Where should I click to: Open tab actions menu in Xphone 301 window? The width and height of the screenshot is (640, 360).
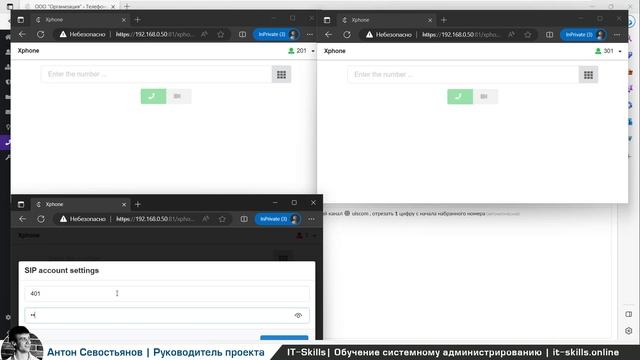point(327,20)
